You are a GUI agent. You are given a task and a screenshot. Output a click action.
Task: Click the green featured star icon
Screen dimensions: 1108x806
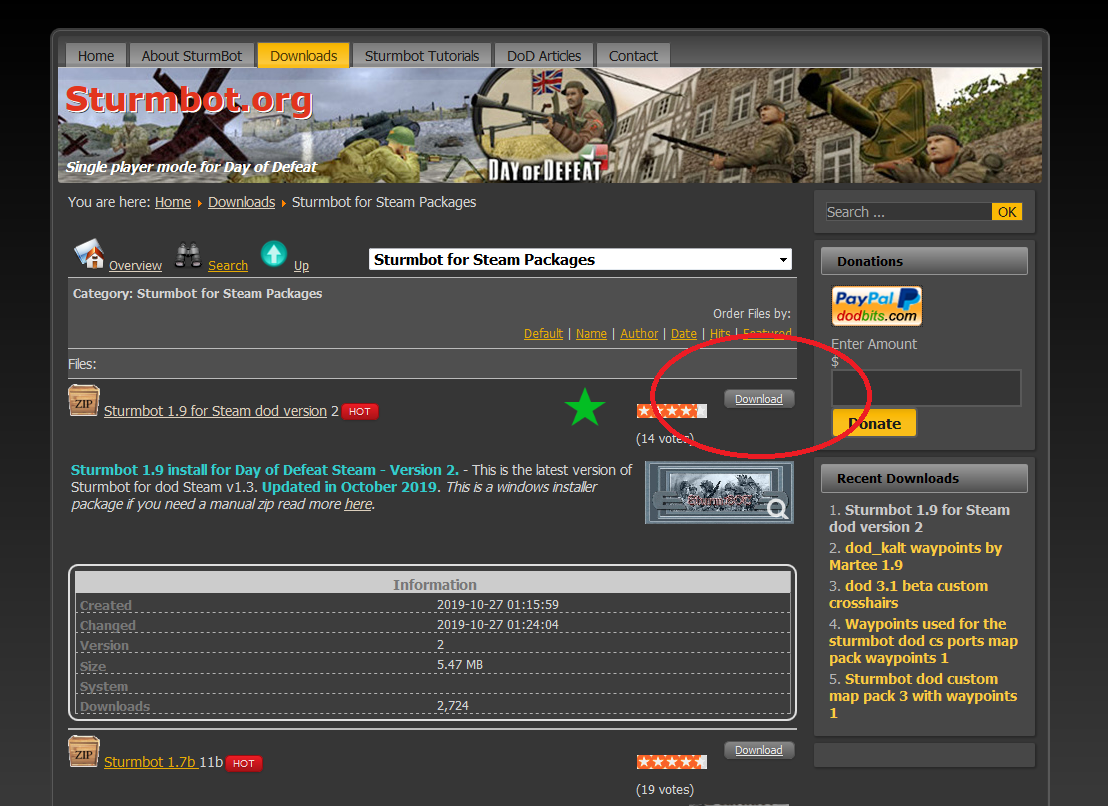(x=584, y=408)
